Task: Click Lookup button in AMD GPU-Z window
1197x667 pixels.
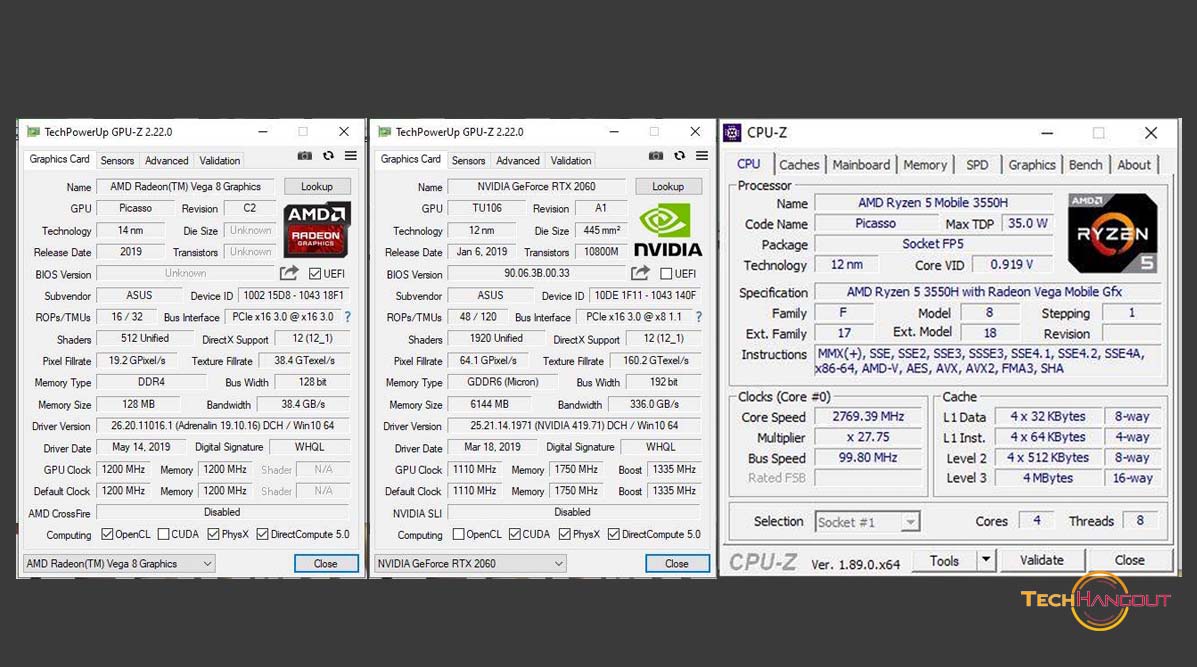Action: coord(317,186)
